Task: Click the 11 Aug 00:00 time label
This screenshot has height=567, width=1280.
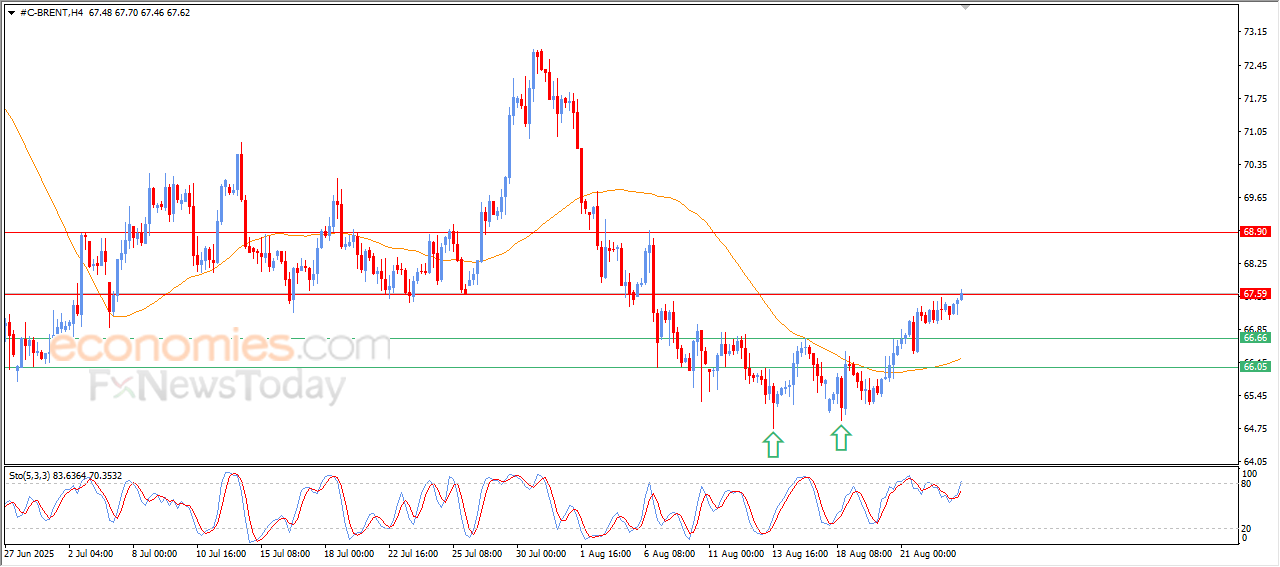Action: pos(736,552)
